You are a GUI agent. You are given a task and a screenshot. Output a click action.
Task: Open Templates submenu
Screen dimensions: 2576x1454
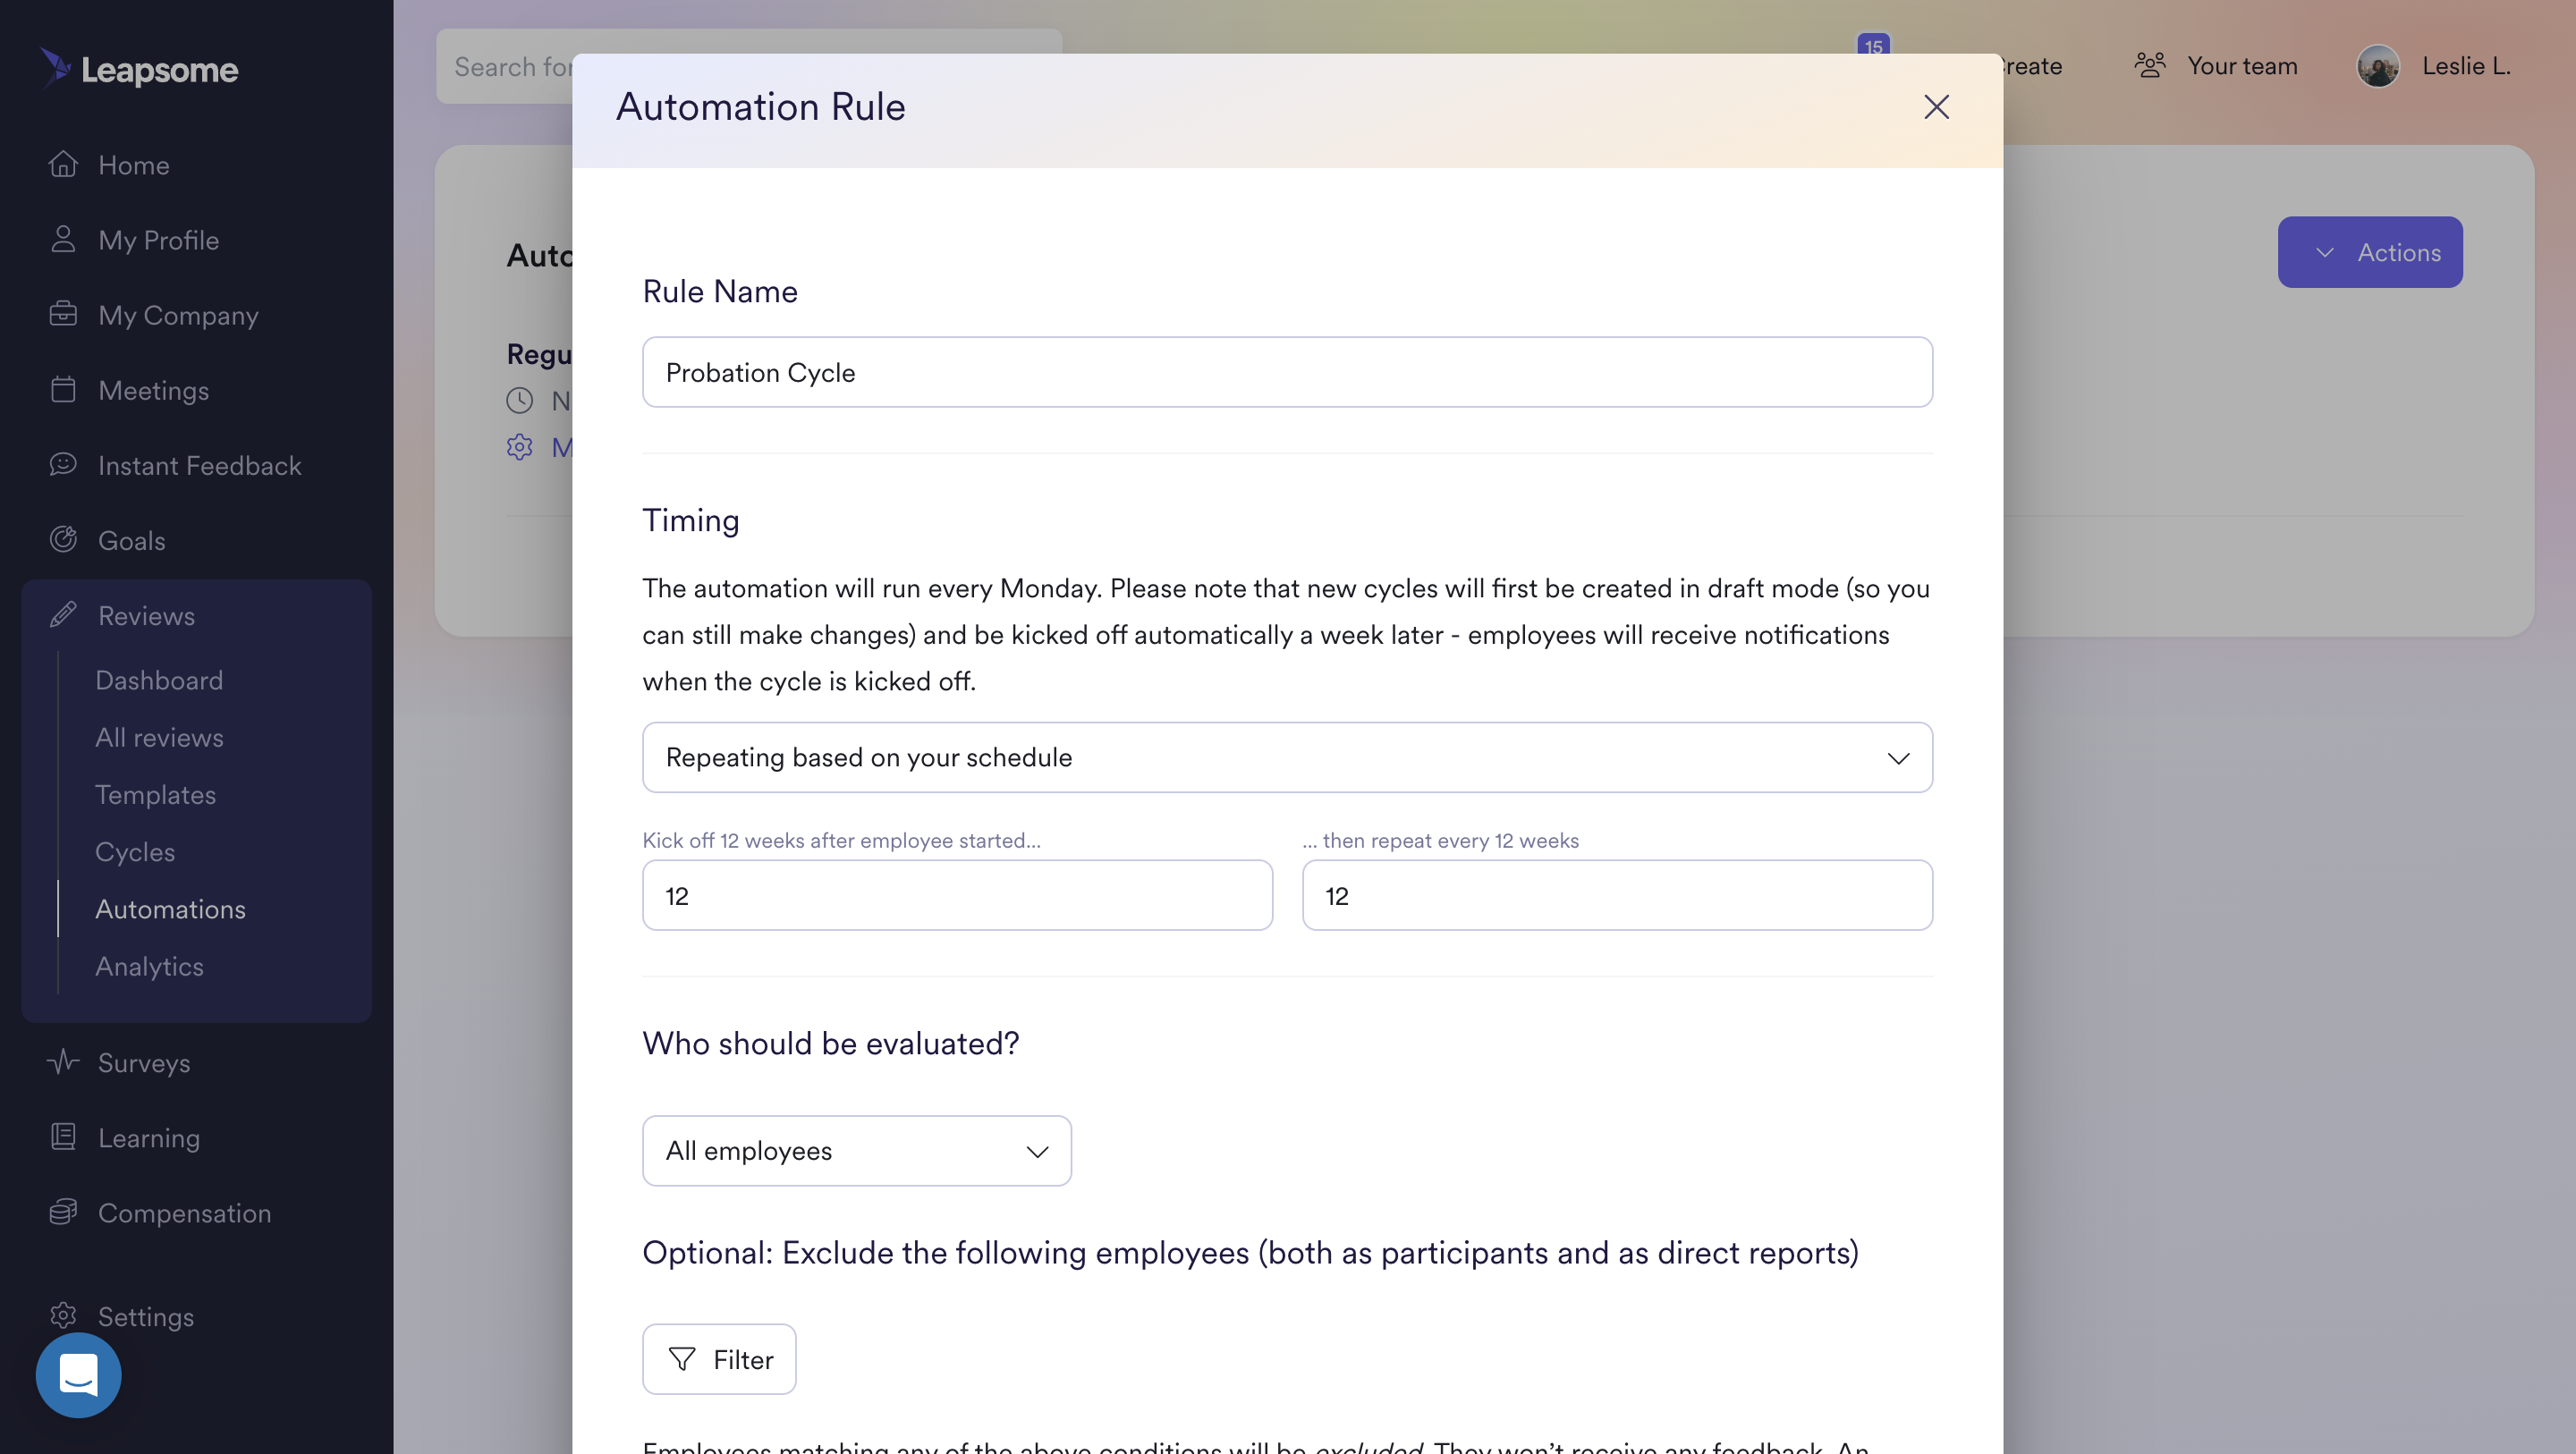pos(155,794)
